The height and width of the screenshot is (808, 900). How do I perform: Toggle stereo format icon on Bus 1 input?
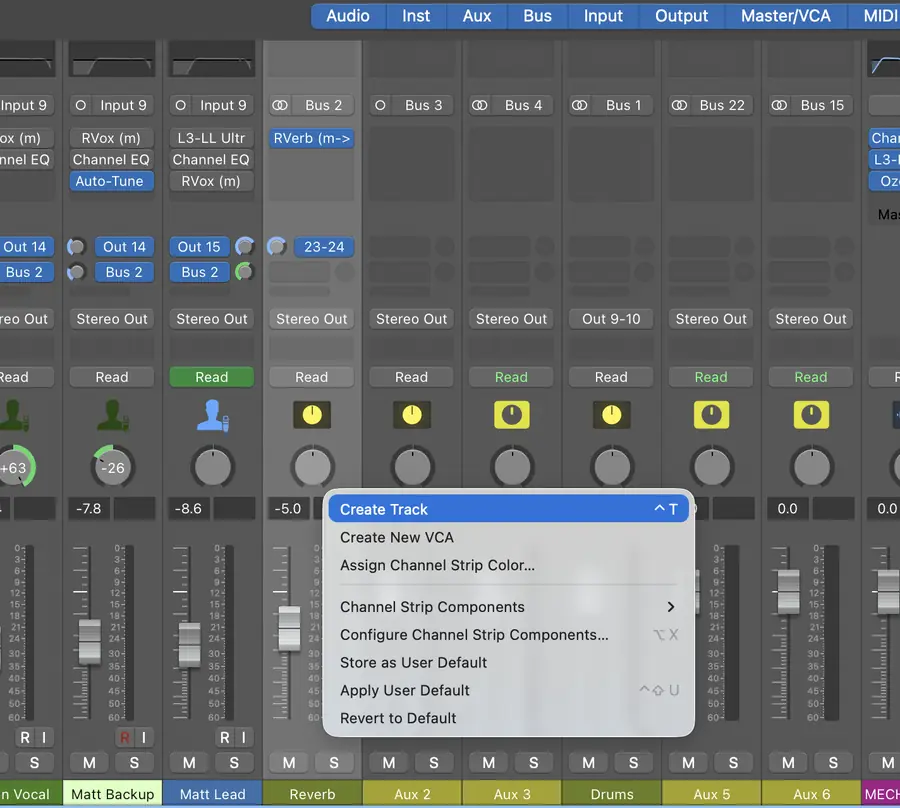point(579,106)
